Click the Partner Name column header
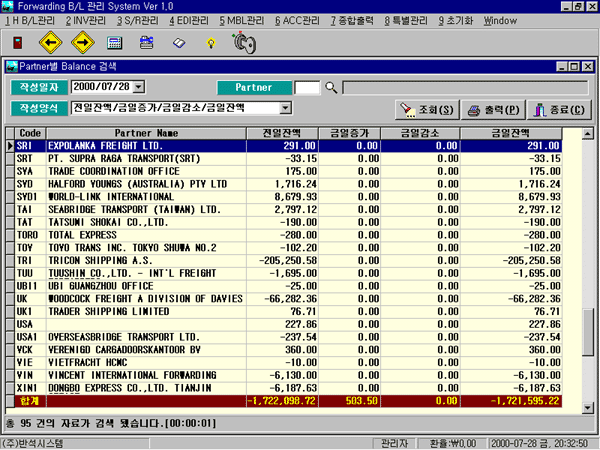 tap(146, 133)
